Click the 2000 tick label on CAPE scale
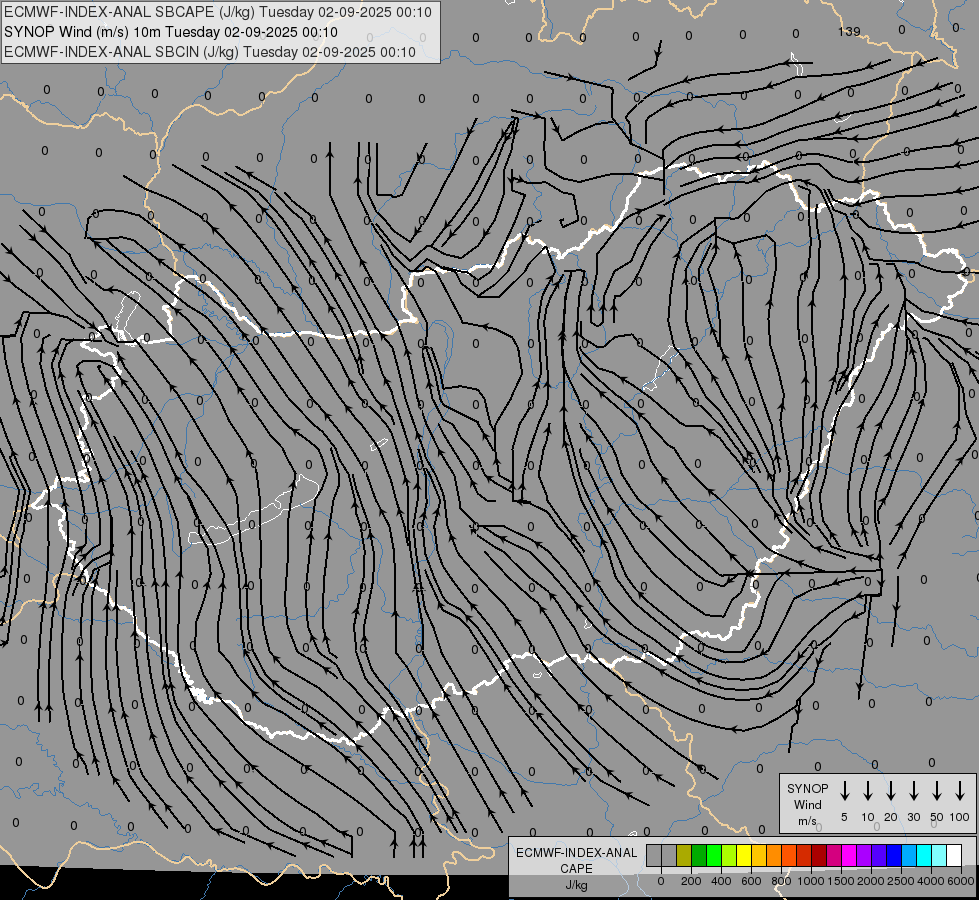The image size is (979, 900). tap(871, 881)
